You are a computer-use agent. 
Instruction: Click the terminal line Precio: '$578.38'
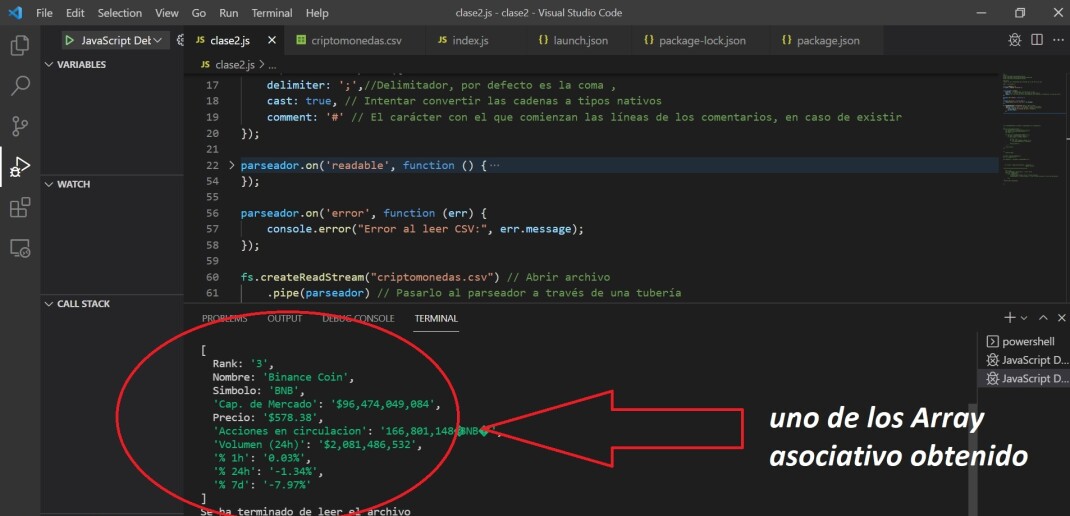(x=268, y=417)
